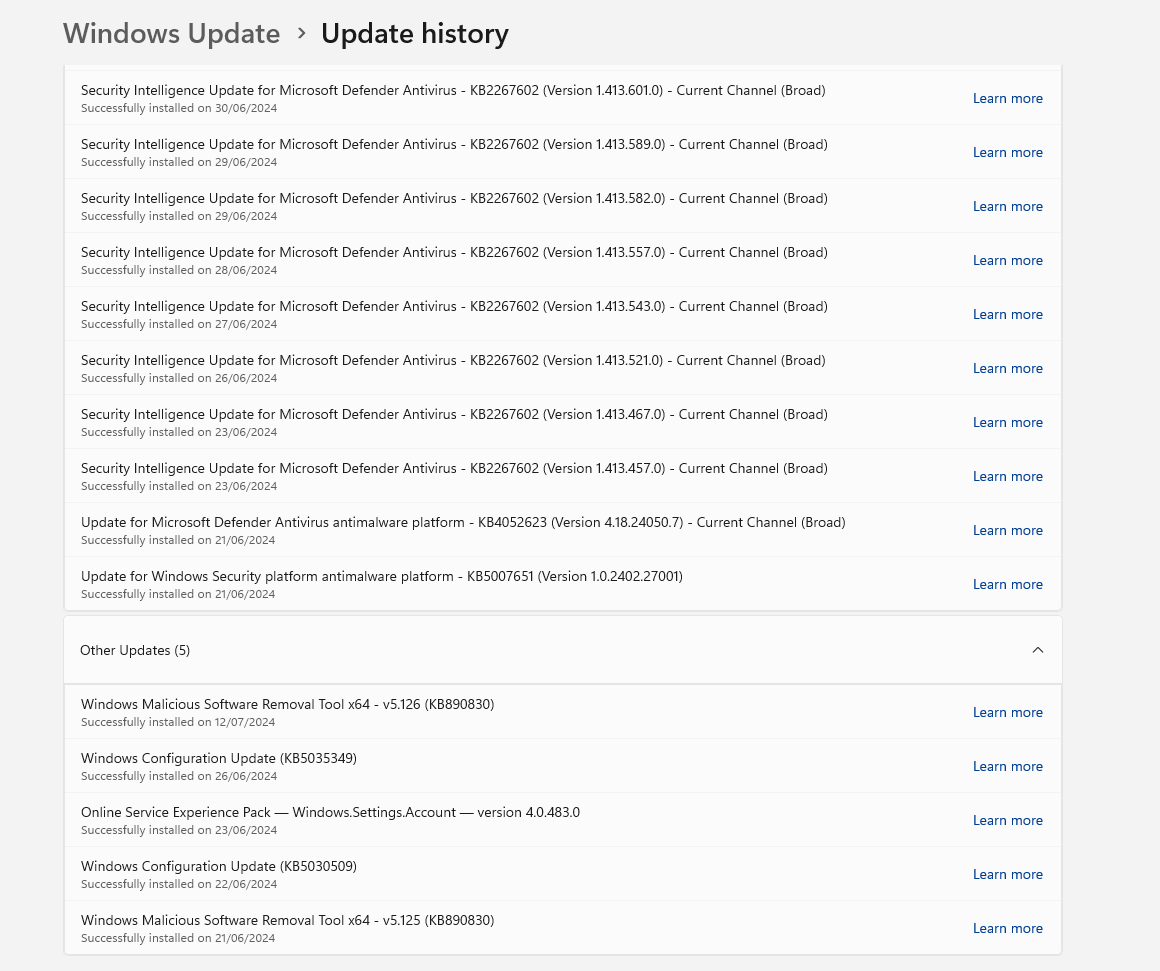The image size is (1160, 971).
Task: Click 'Successfully installed on 28/06/2024' status
Action: pyautogui.click(x=179, y=270)
